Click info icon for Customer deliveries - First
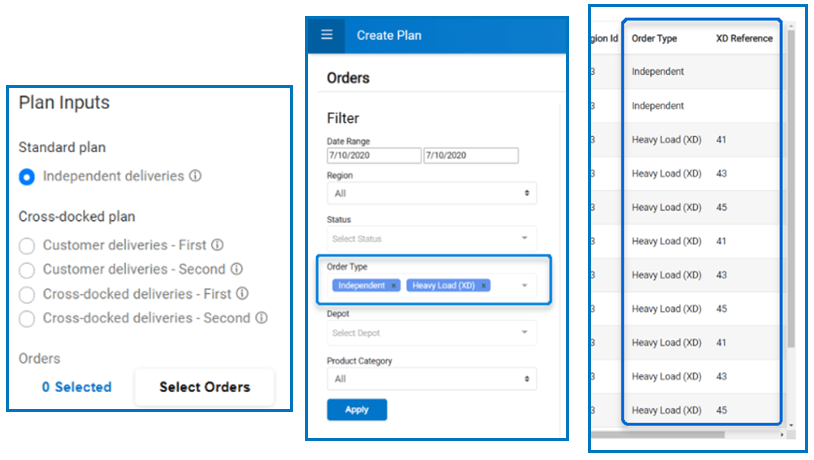 [x=218, y=245]
